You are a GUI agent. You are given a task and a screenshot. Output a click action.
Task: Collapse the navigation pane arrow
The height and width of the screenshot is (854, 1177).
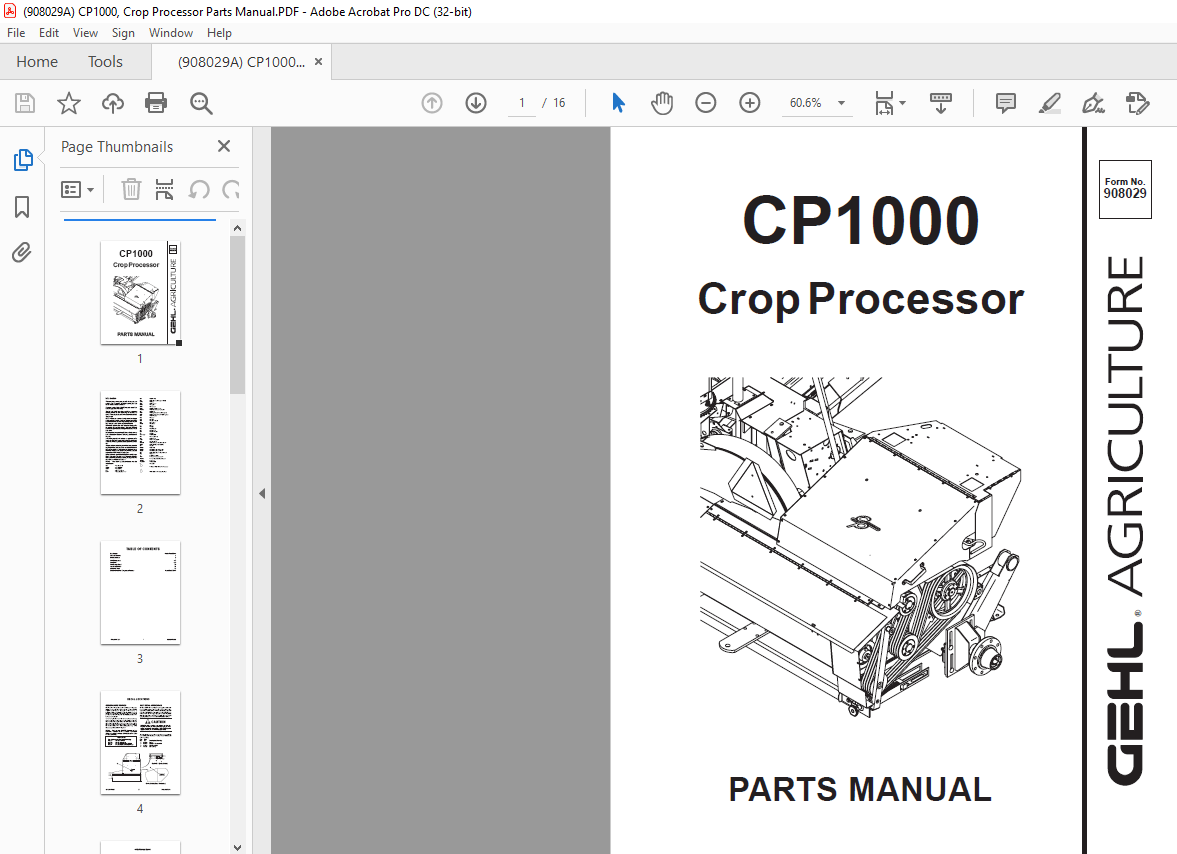point(262,493)
